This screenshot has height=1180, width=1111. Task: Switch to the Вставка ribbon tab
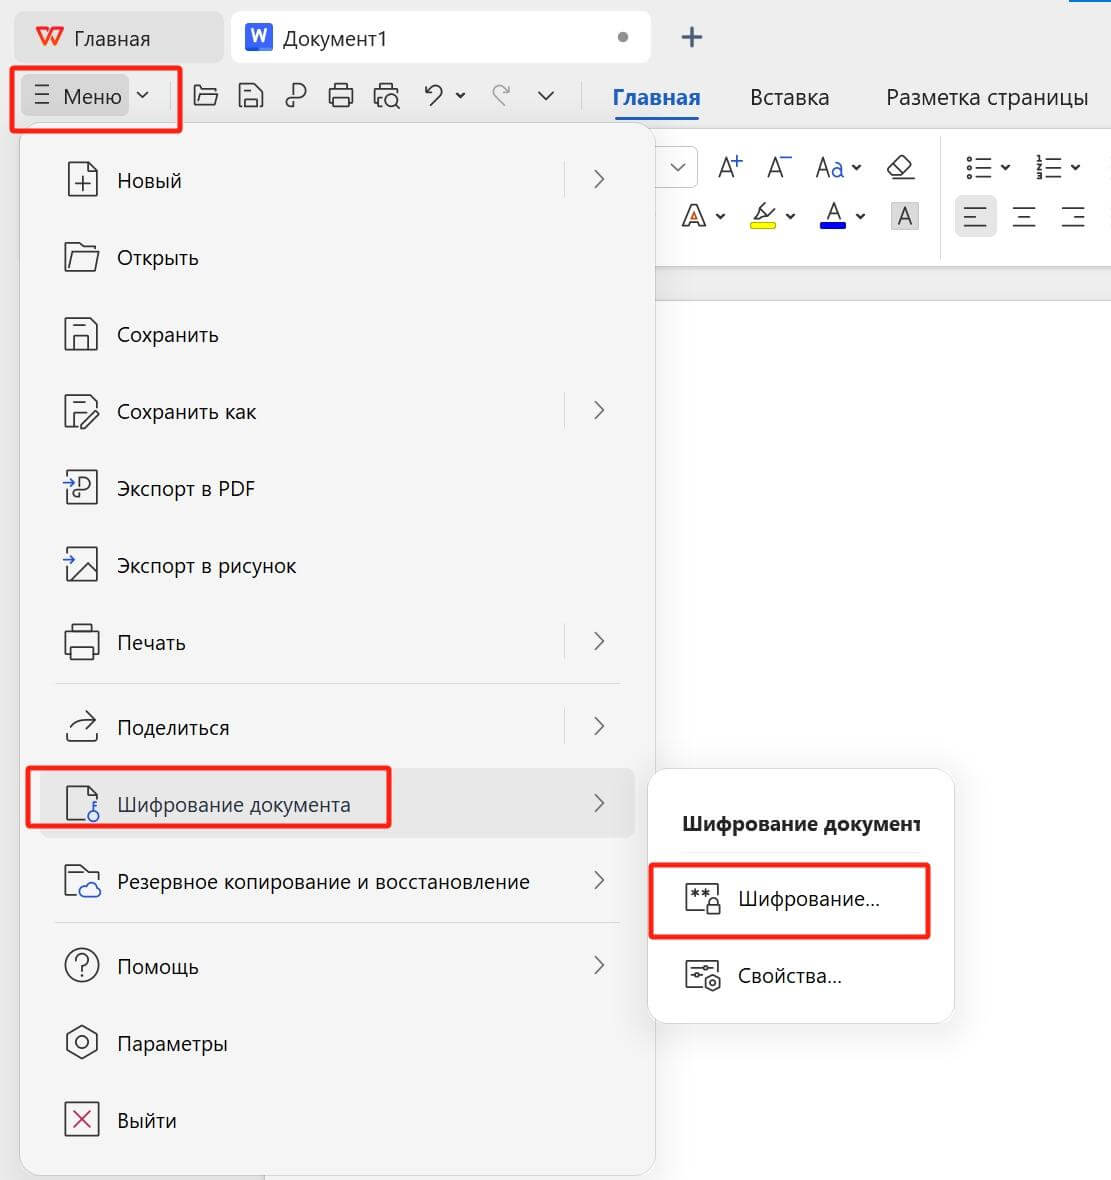(789, 97)
